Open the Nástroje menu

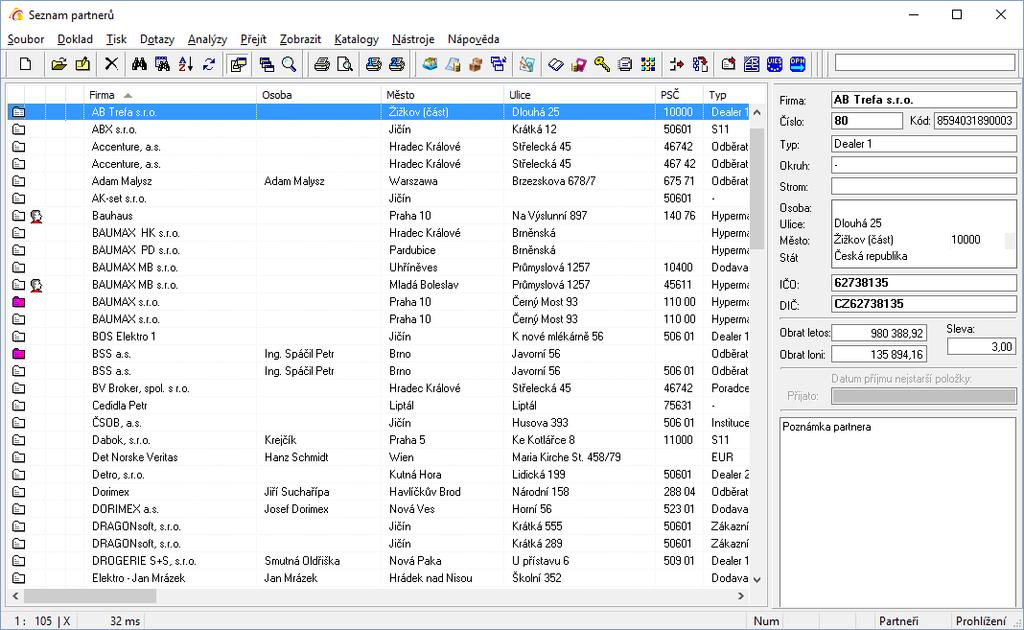tap(413, 39)
